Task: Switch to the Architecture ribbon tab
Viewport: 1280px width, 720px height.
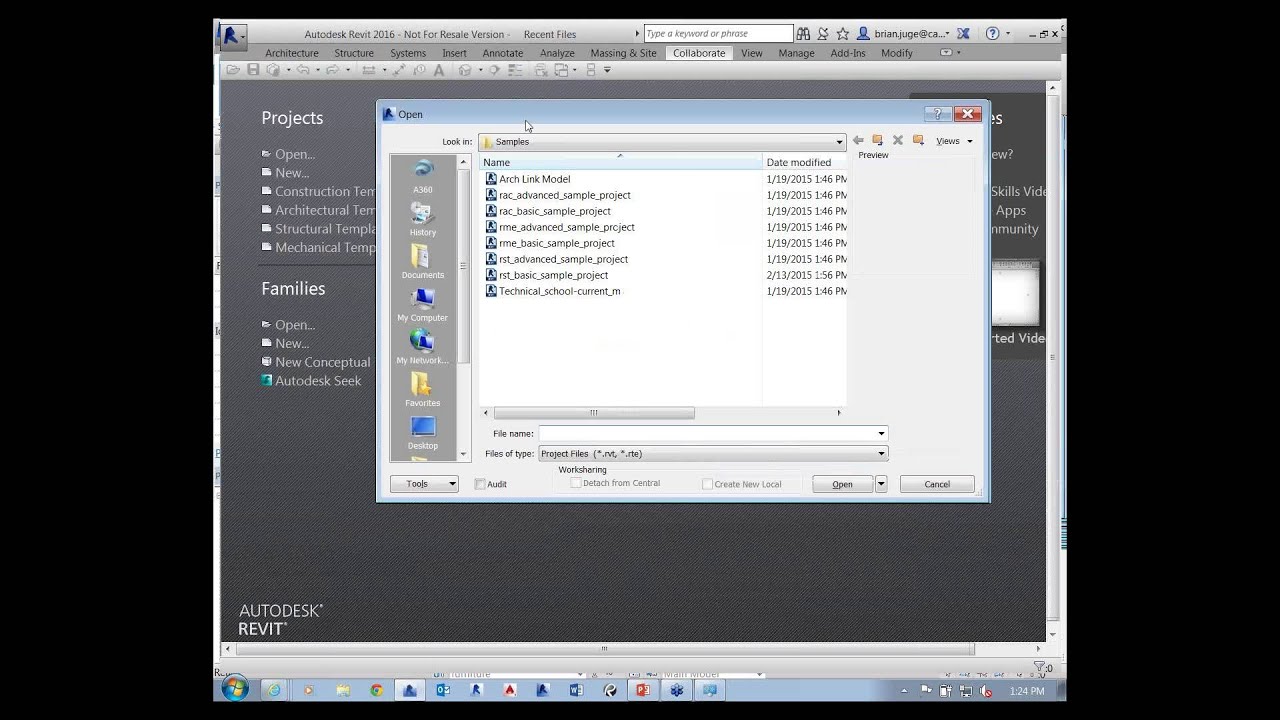Action: click(292, 53)
